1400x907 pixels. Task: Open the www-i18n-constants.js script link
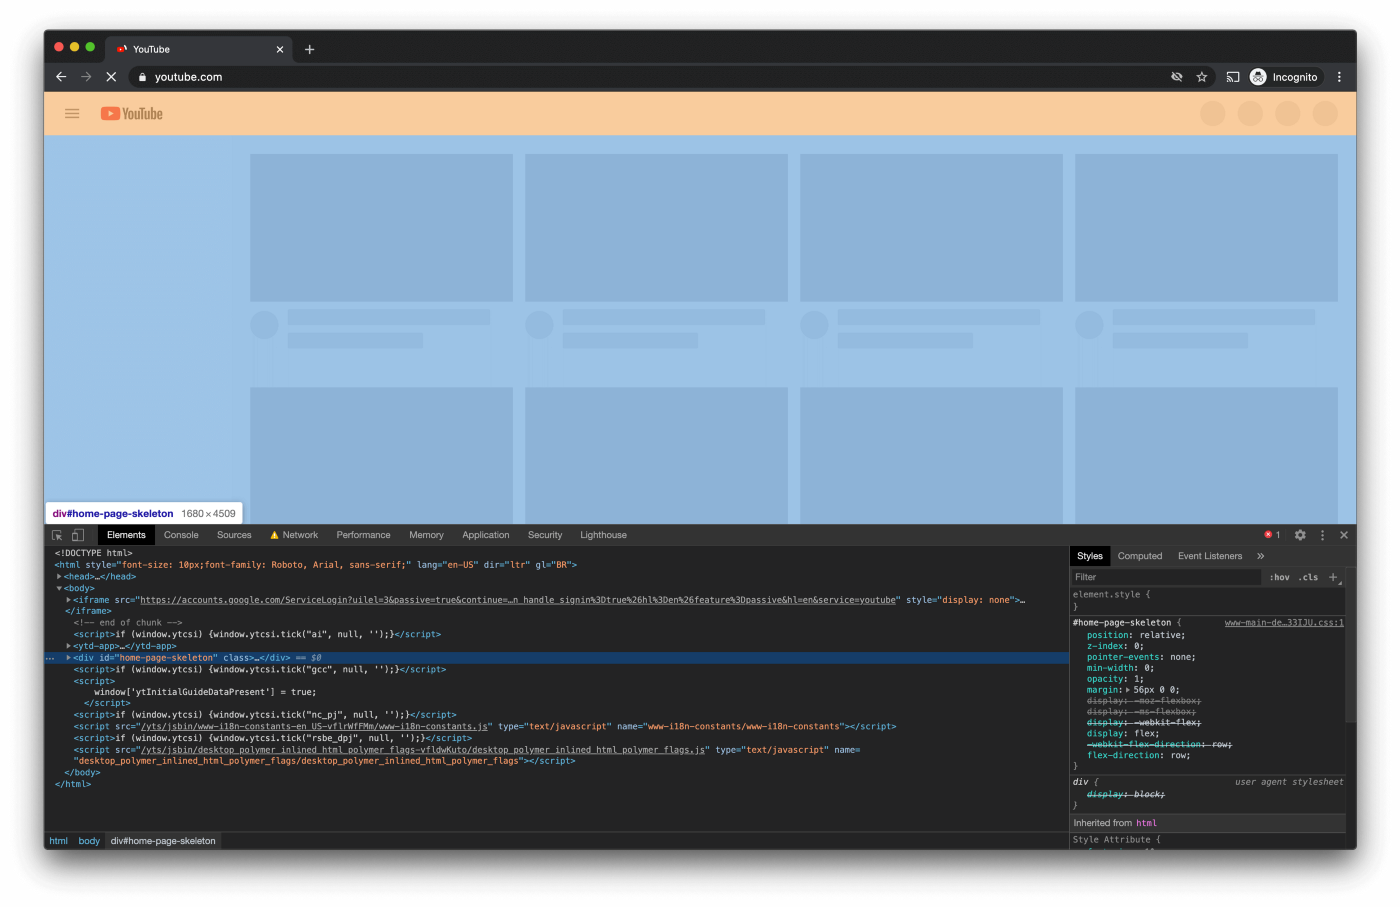point(314,727)
